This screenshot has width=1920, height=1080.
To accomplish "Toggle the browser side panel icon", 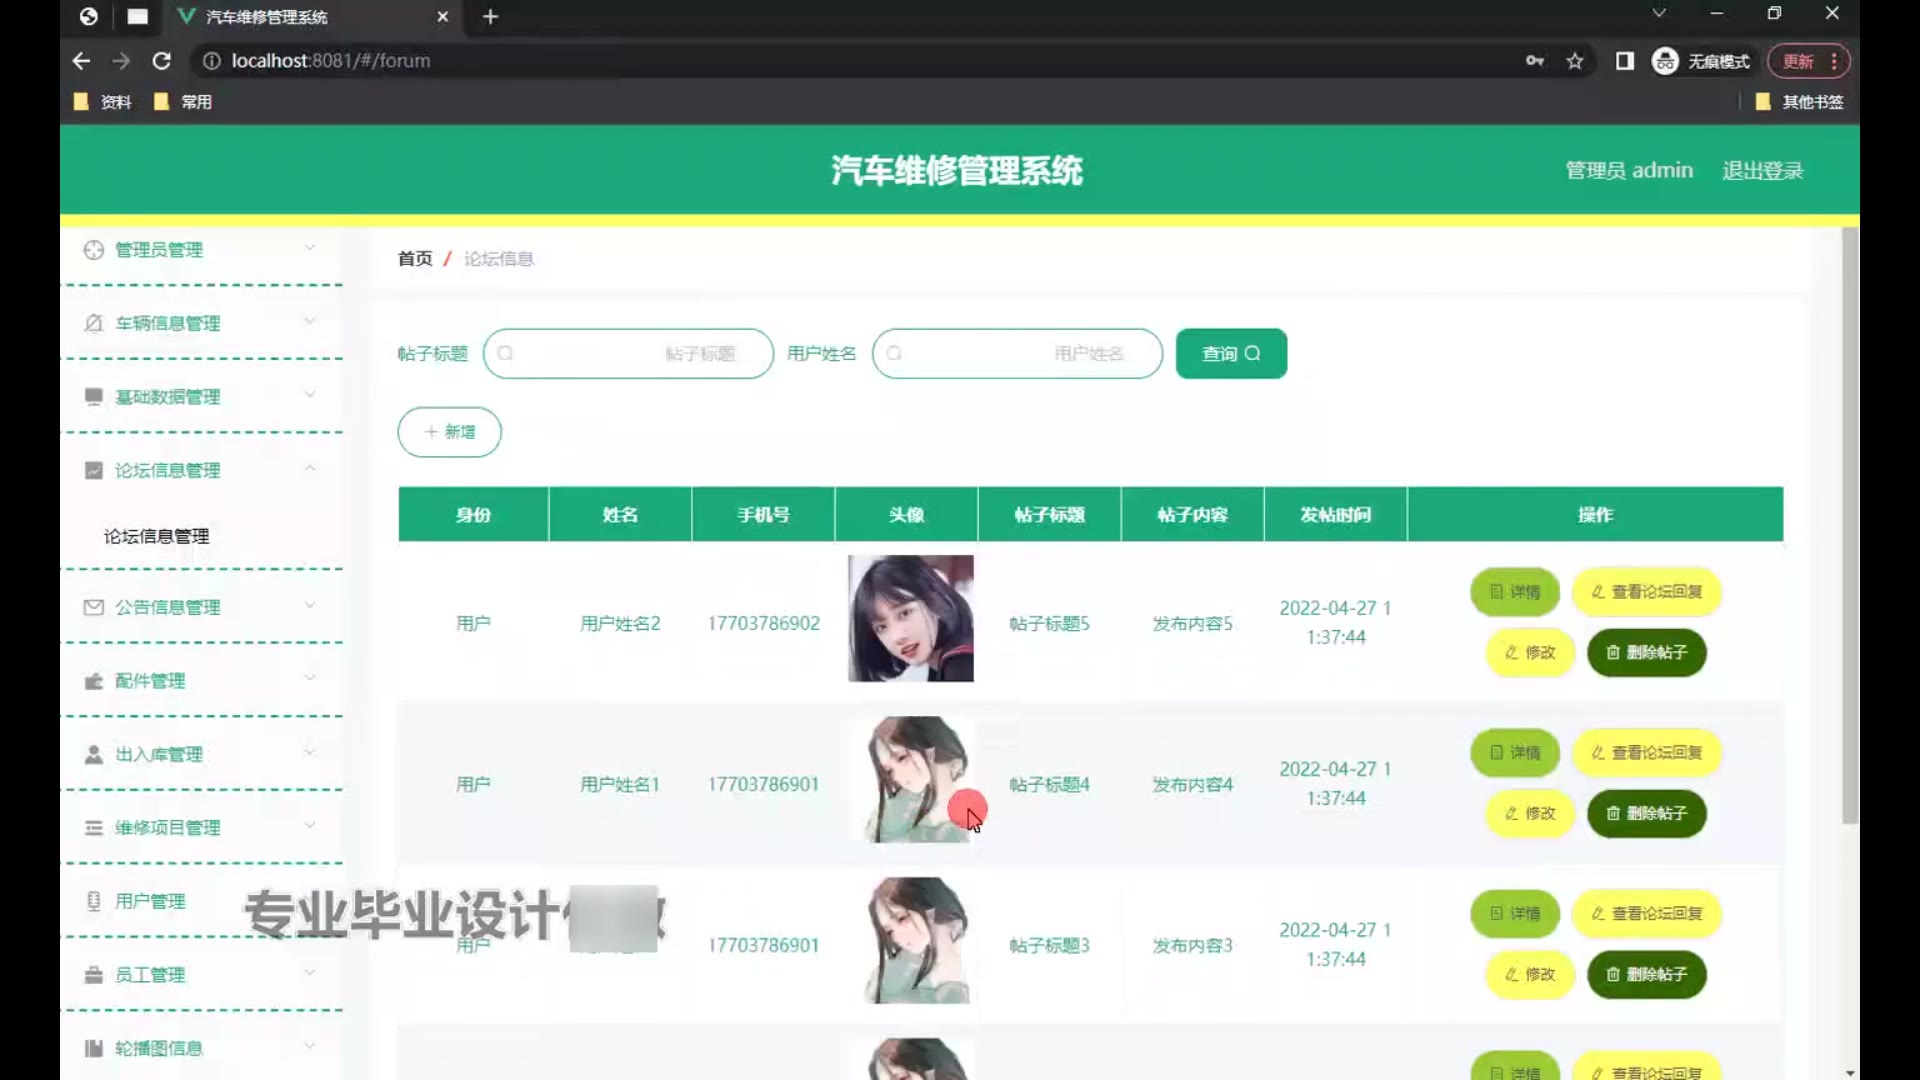I will (1625, 61).
